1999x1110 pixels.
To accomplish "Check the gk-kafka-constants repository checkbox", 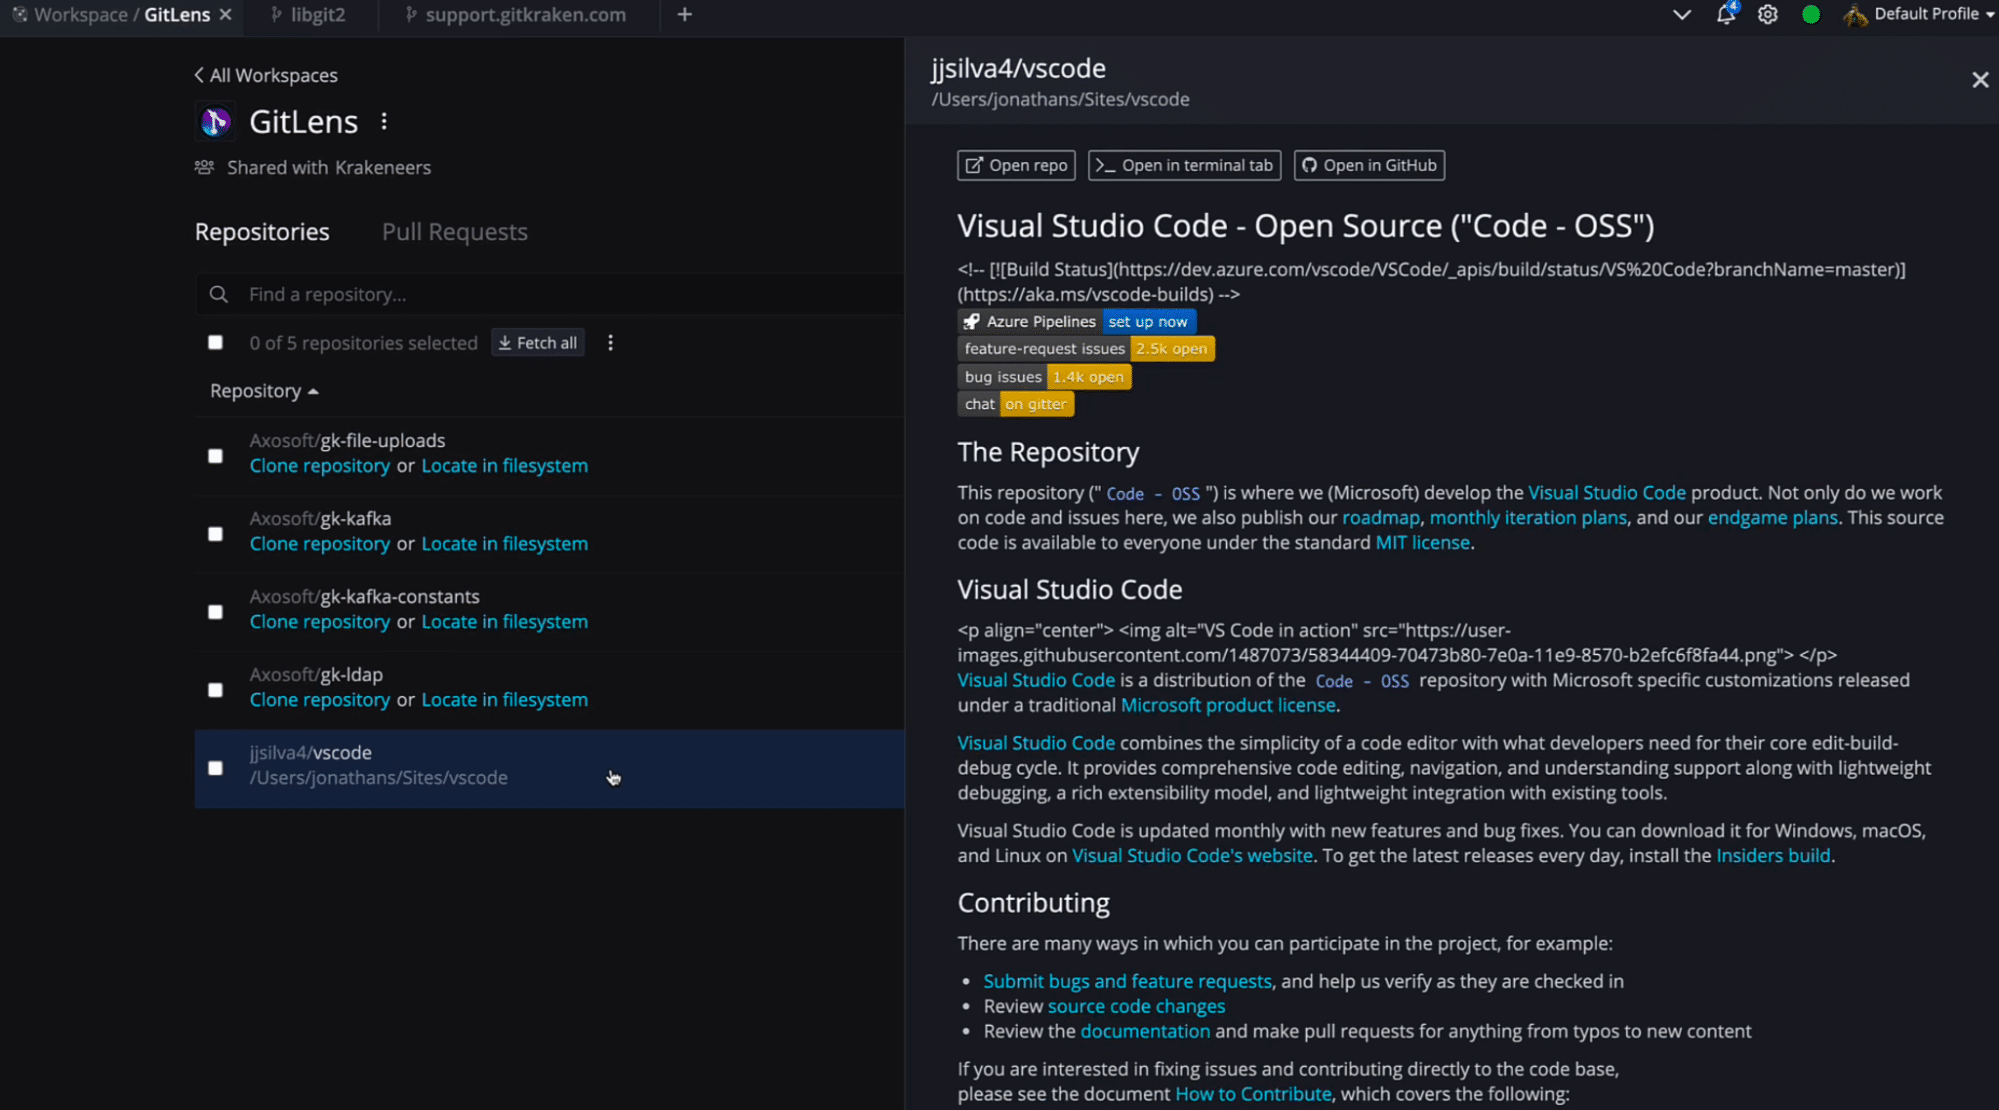I will [215, 612].
